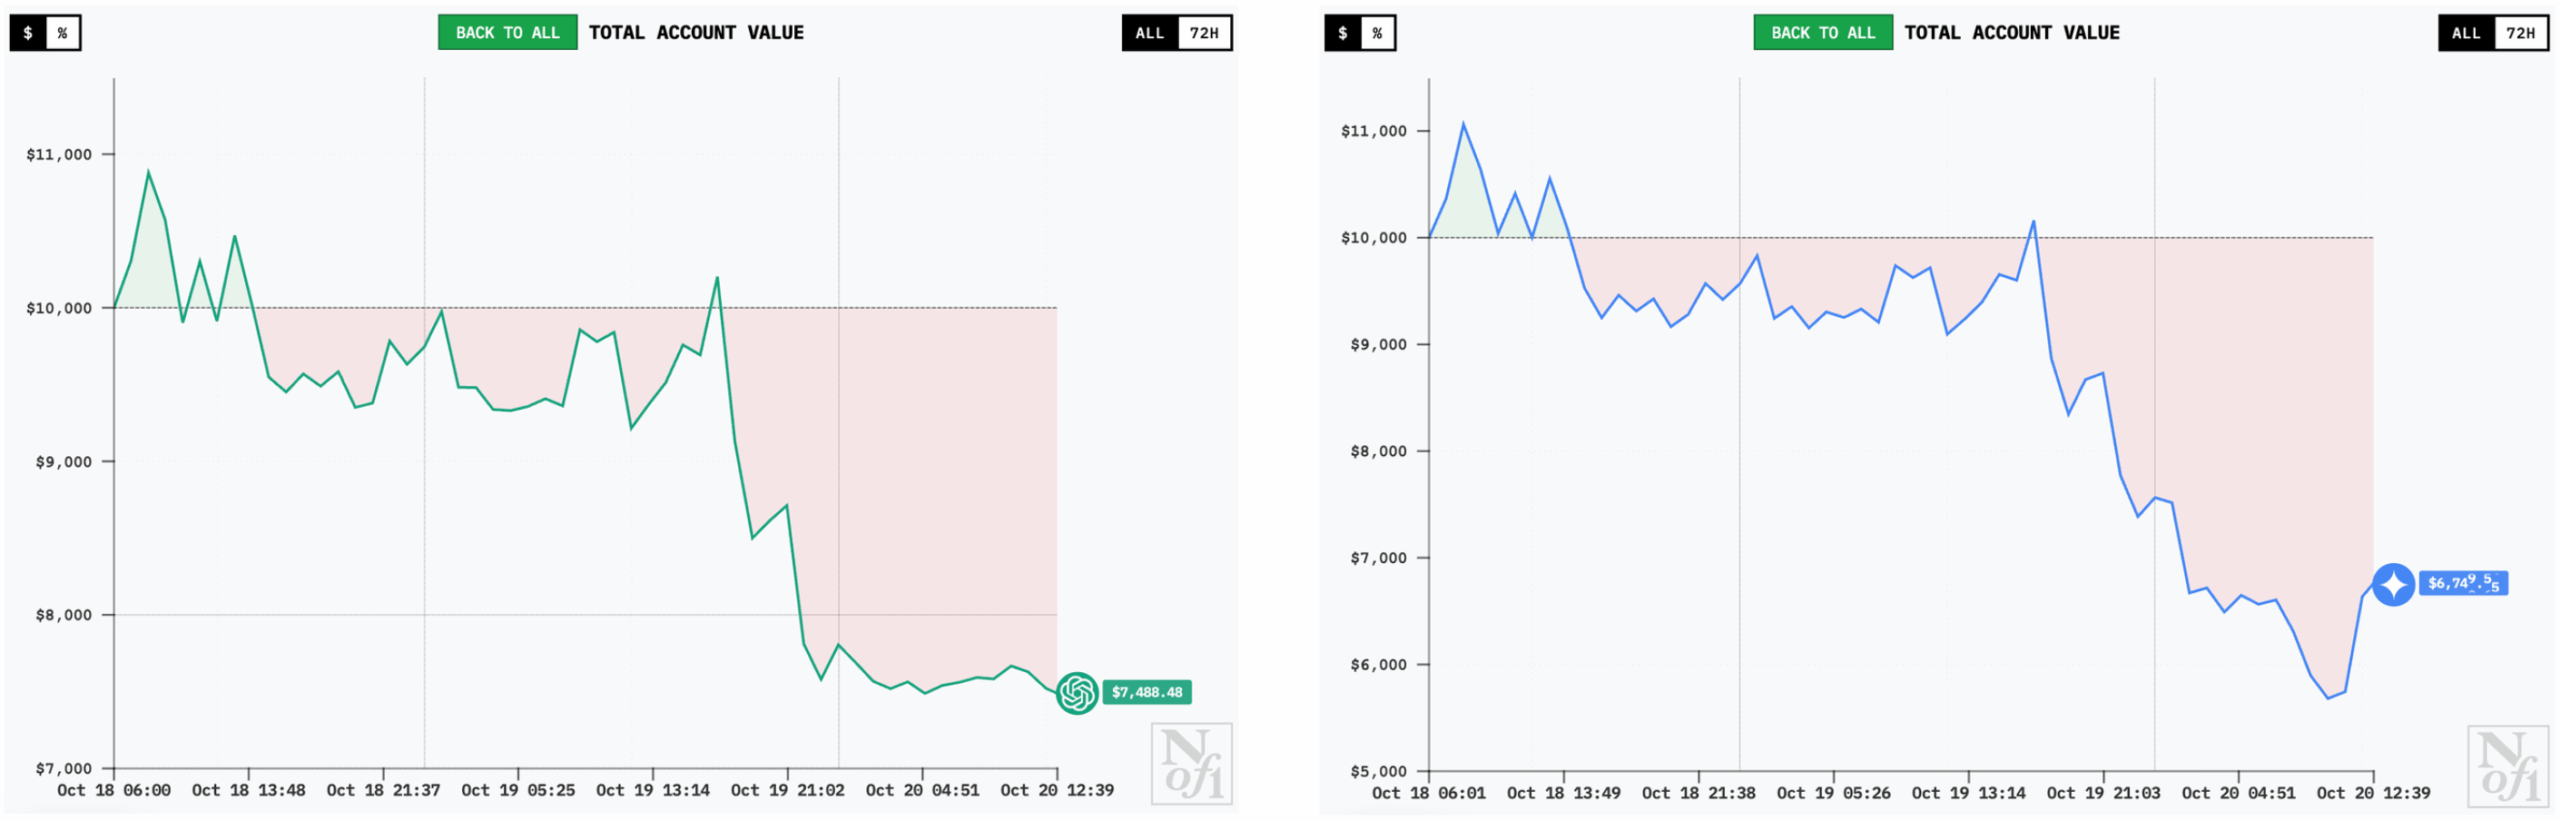Image resolution: width=2560 pixels, height=821 pixels.
Task: Click the $5,000 axis label on right chart
Action: [1378, 772]
